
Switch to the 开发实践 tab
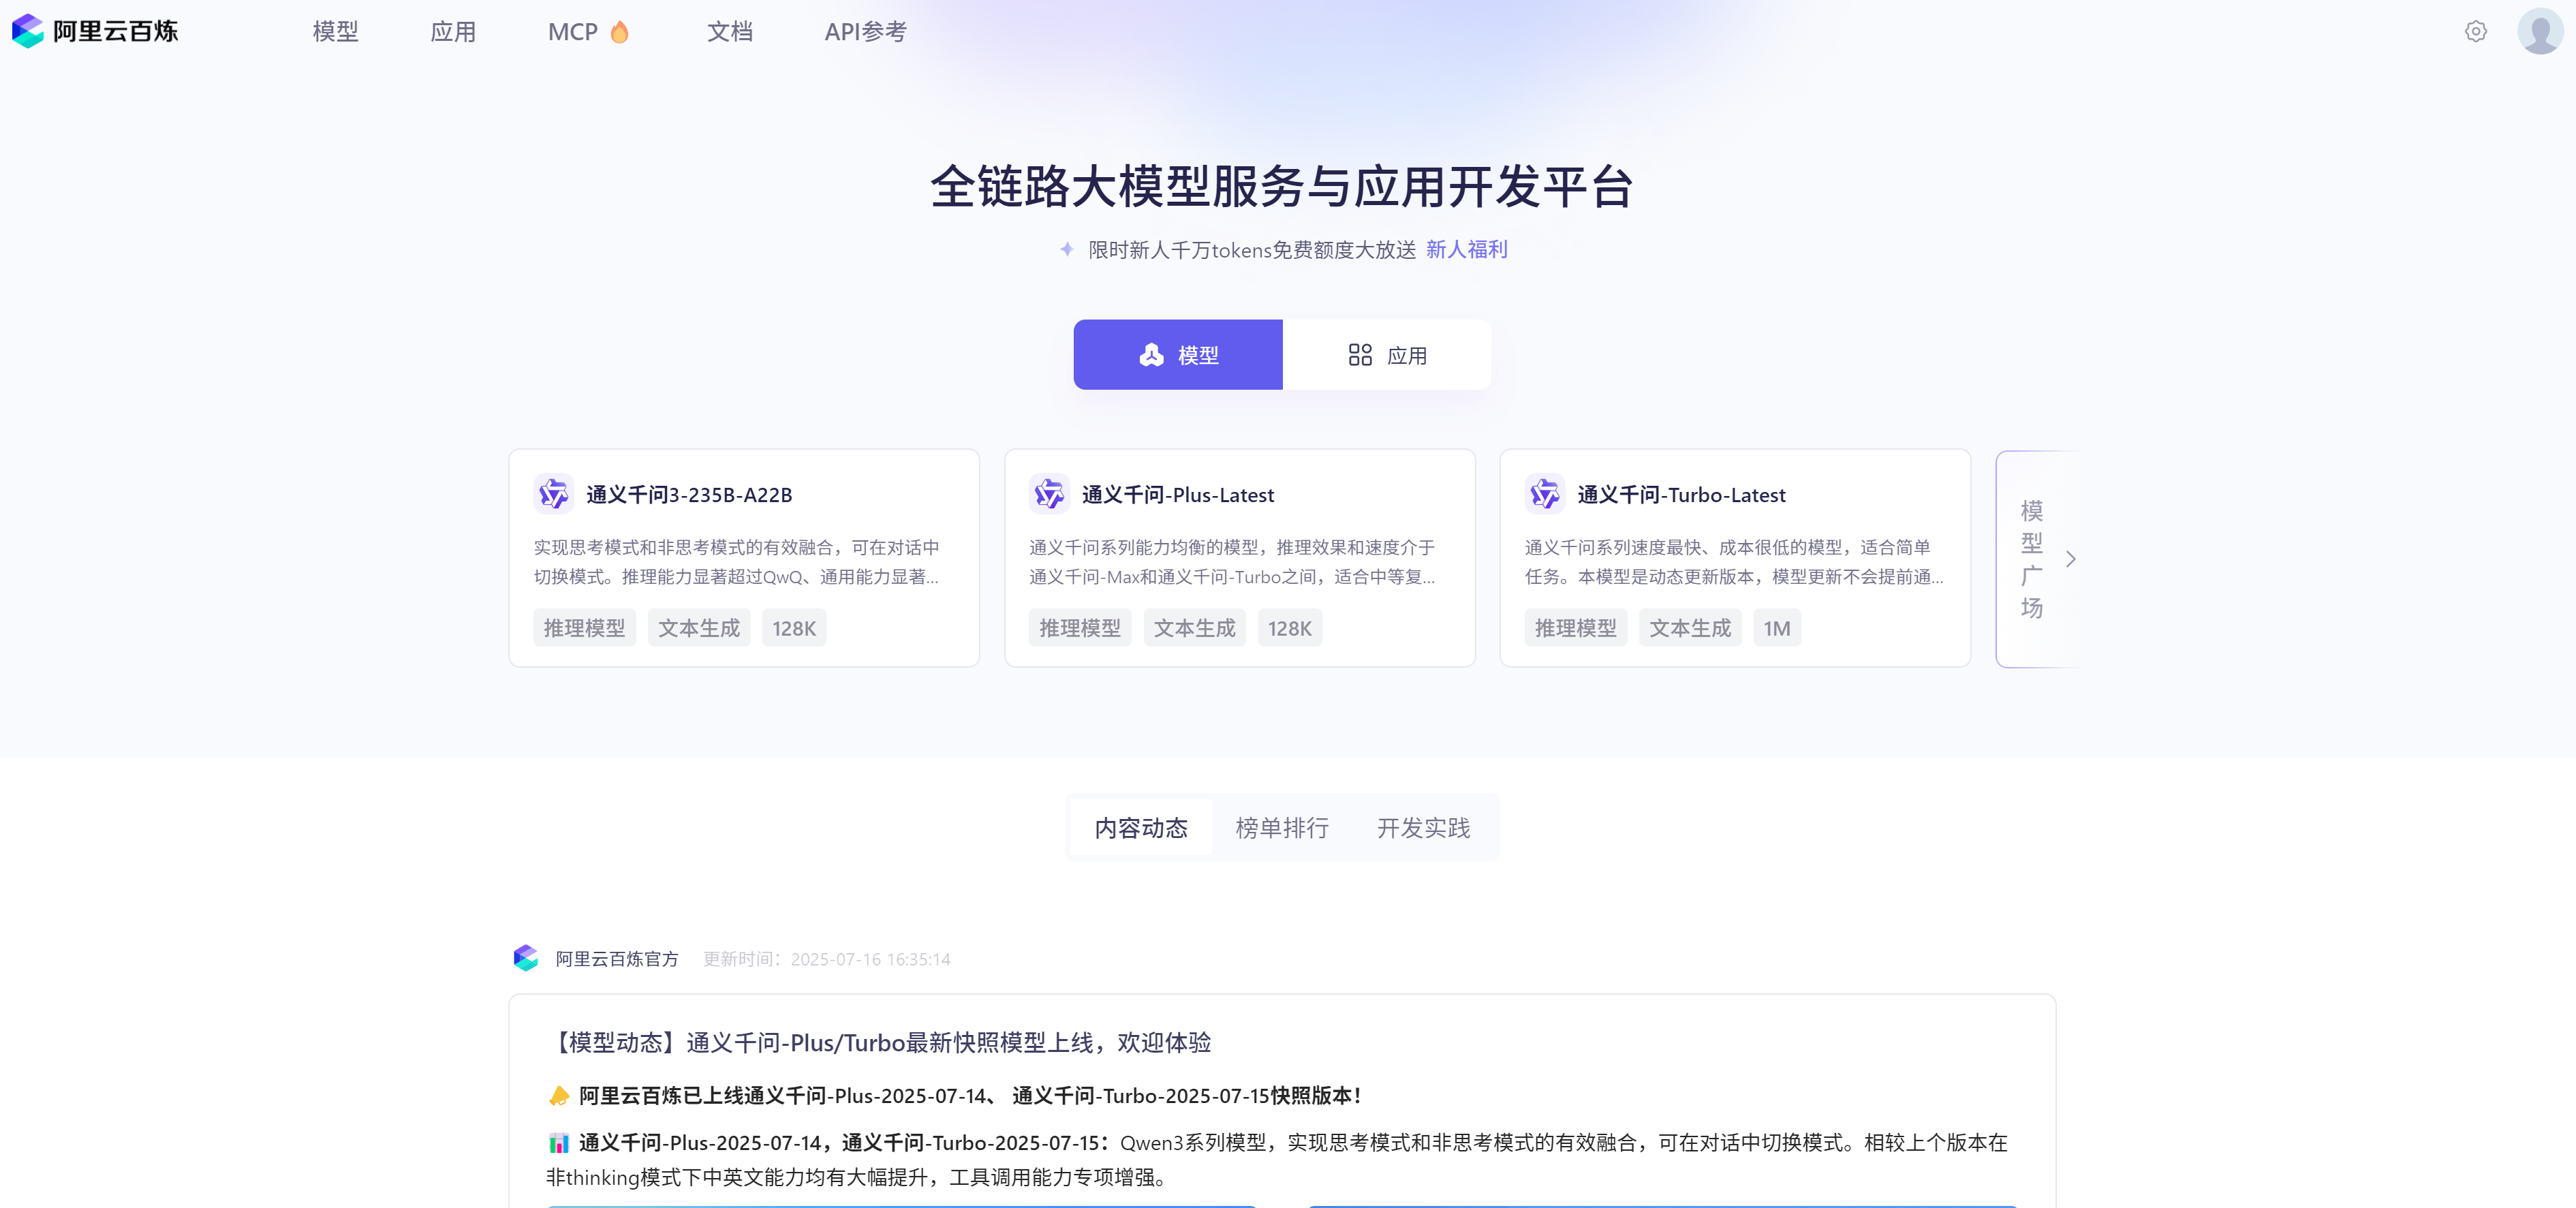point(1423,828)
